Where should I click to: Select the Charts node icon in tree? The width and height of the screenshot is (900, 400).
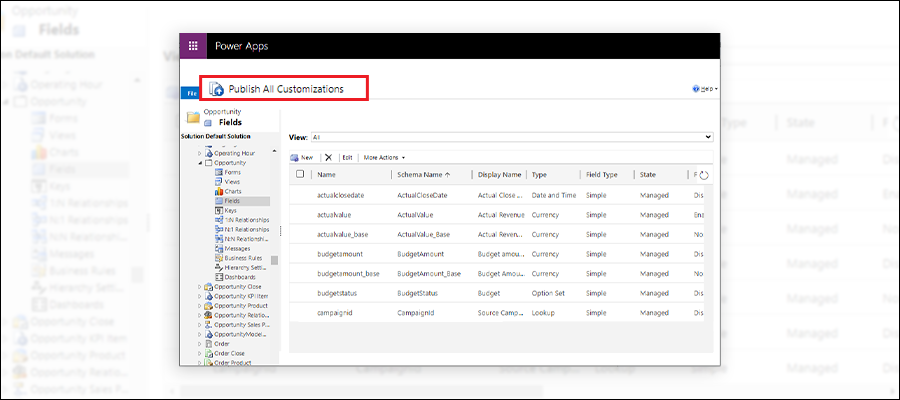(219, 191)
